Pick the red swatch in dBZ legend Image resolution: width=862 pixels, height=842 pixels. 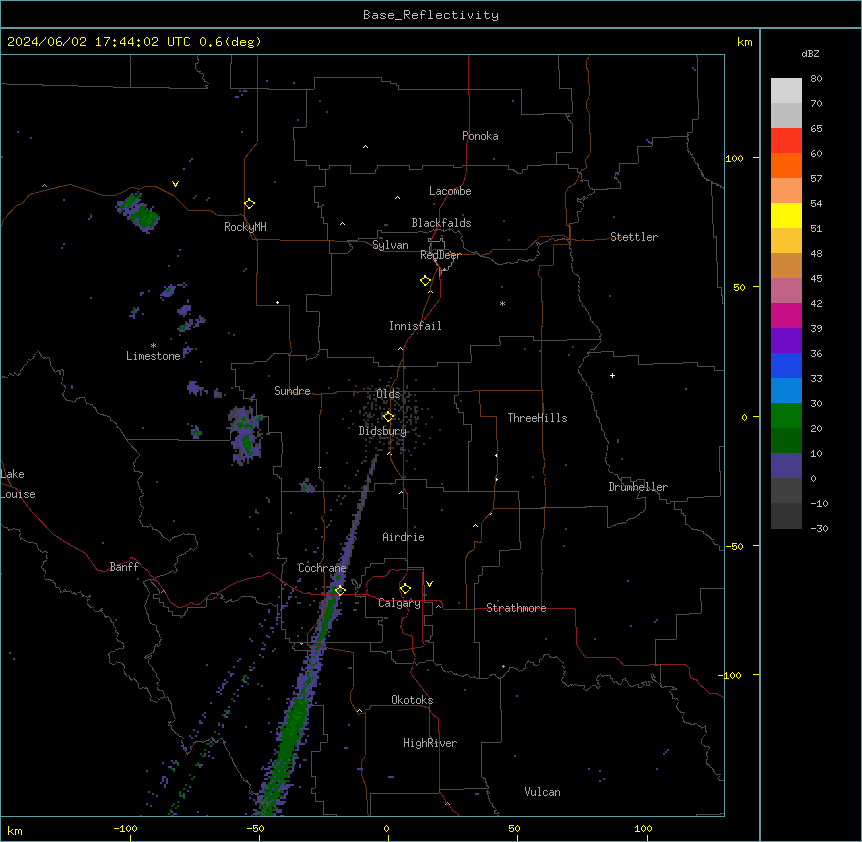(786, 140)
